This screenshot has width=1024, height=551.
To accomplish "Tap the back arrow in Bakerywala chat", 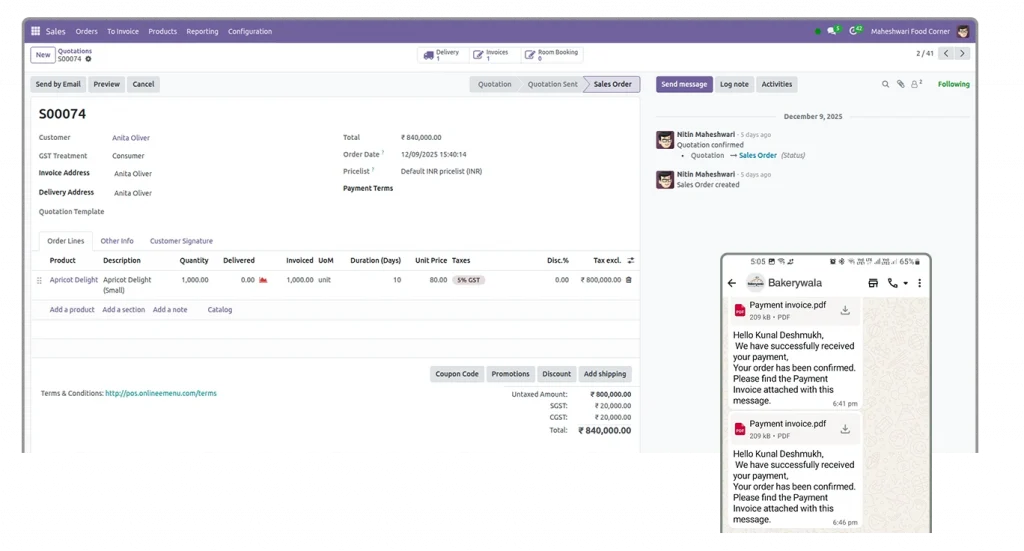I will pos(732,283).
